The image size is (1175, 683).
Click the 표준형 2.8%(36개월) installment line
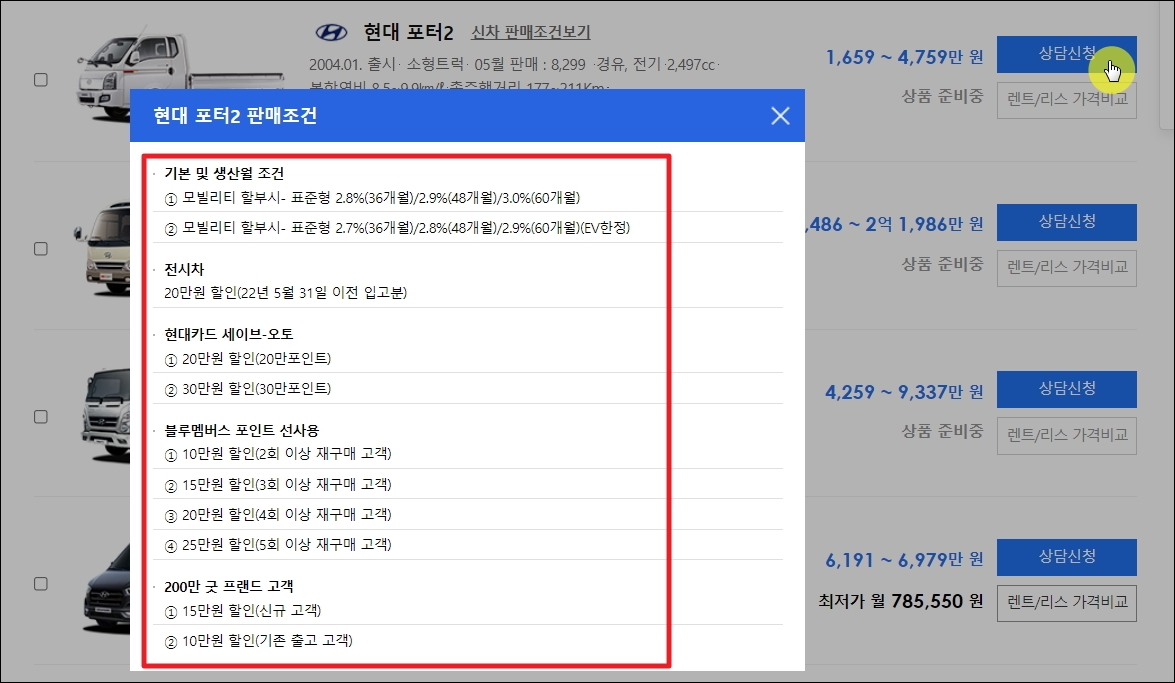pos(372,198)
